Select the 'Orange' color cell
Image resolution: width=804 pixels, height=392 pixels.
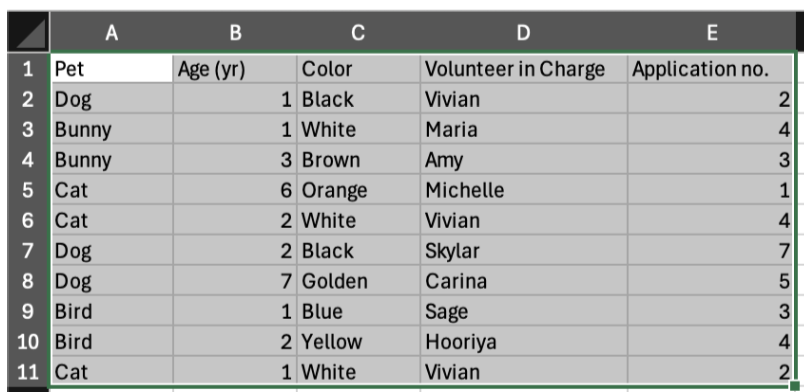358,190
